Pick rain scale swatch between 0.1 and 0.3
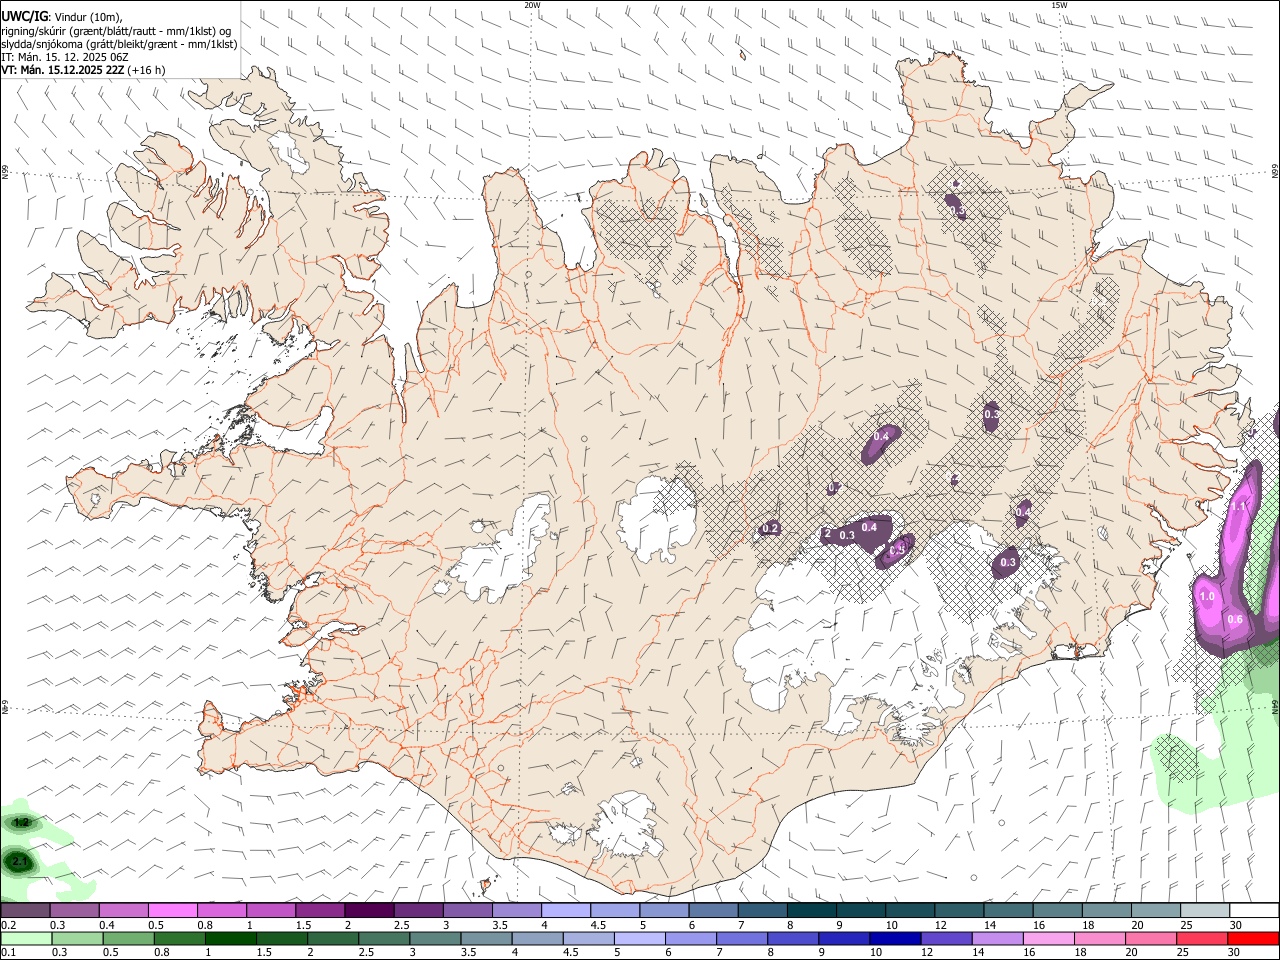This screenshot has width=1280, height=960. click(25, 938)
